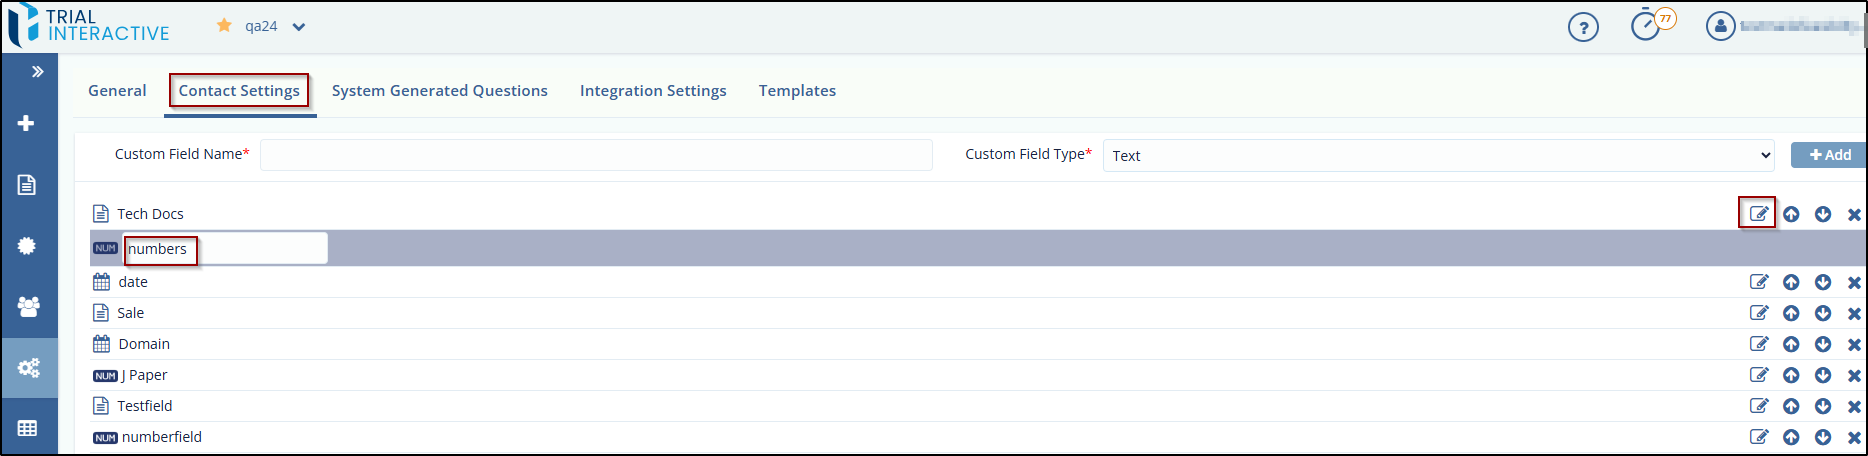The height and width of the screenshot is (456, 1868).
Task: Open the timer icon with badge 77
Action: pos(1646,26)
